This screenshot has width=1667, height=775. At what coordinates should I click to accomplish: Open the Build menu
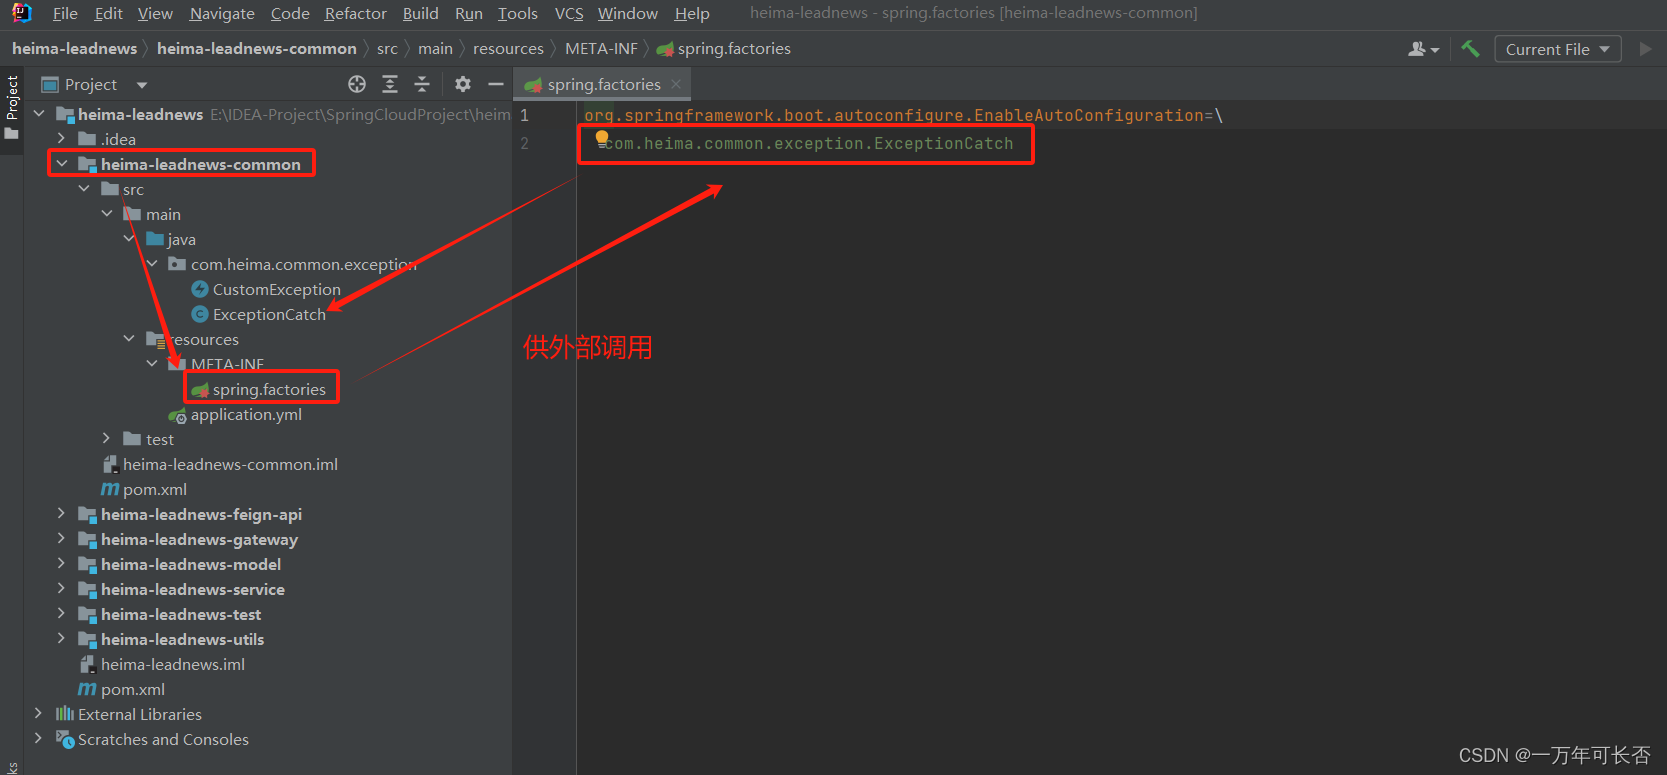pyautogui.click(x=421, y=13)
